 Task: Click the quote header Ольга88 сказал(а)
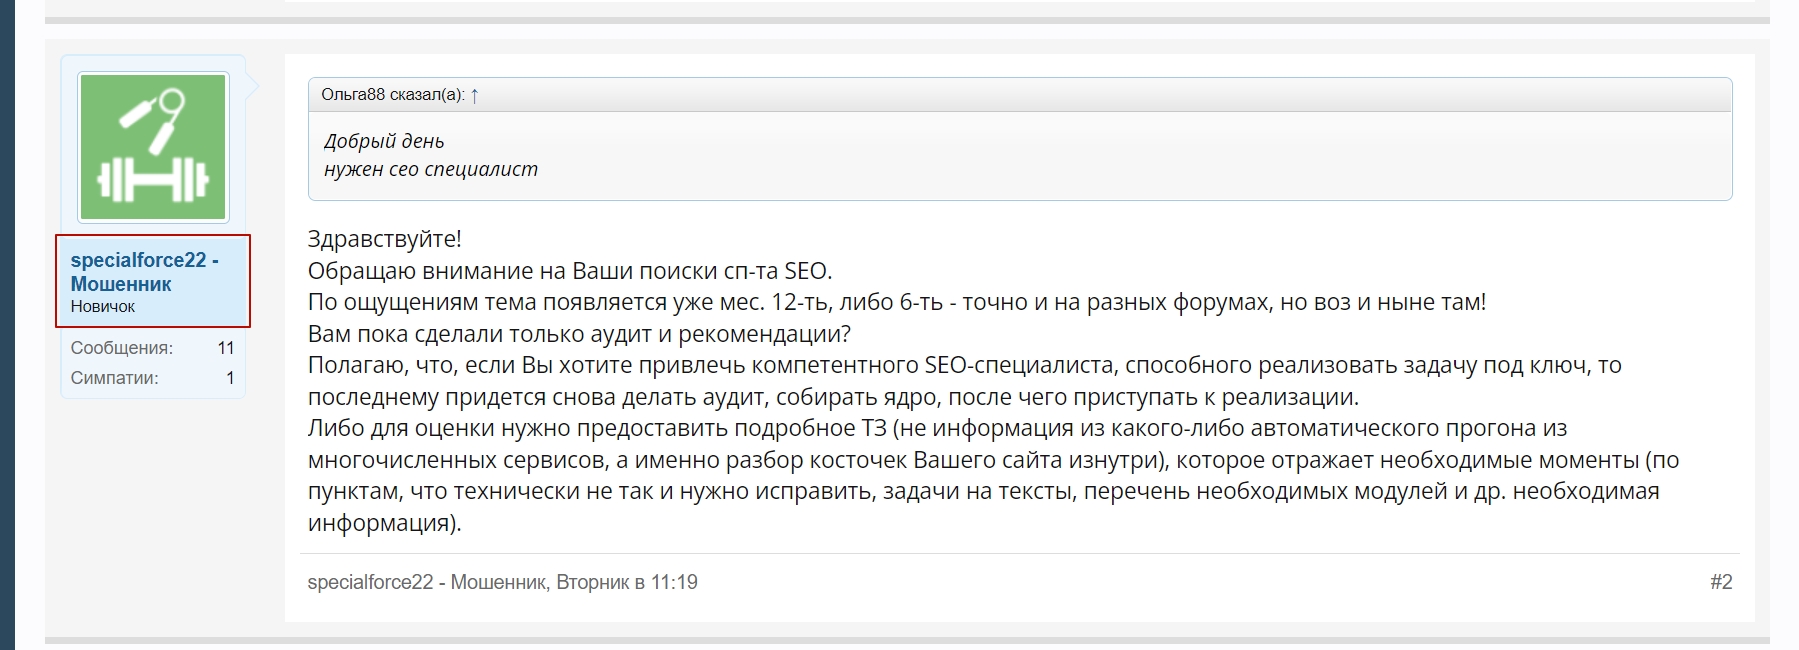pos(392,95)
